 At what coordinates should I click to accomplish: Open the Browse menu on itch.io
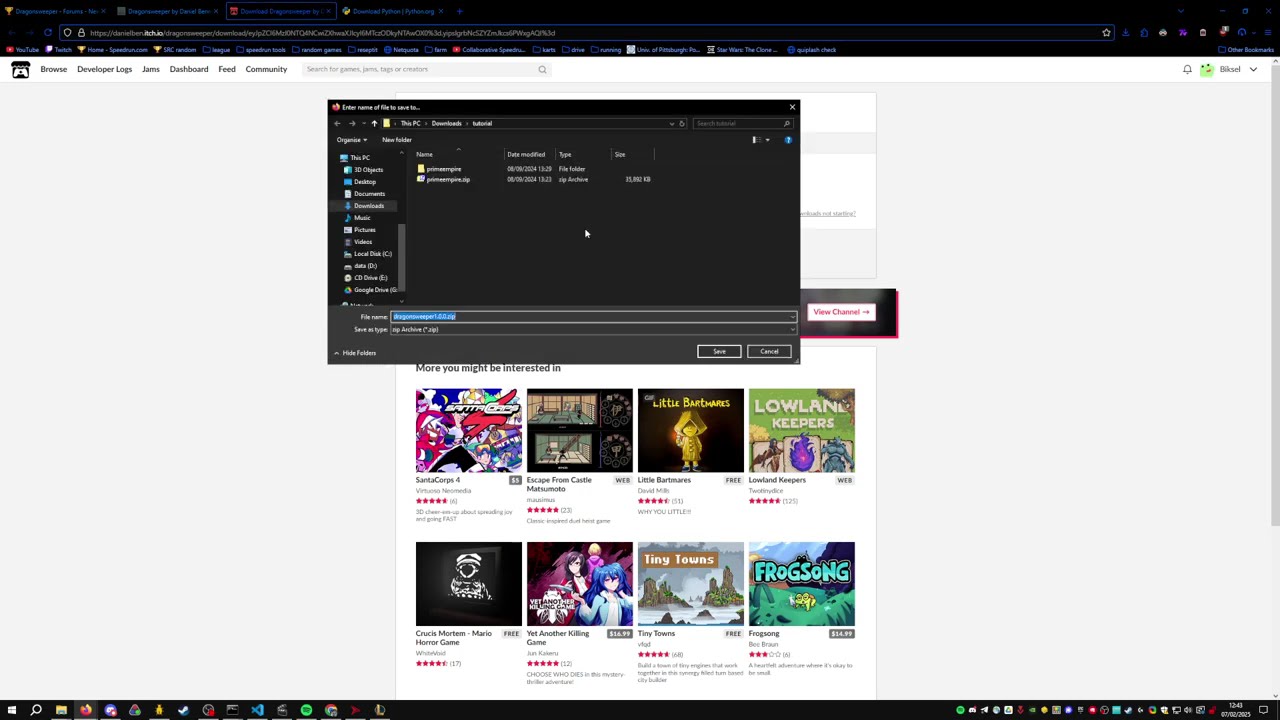point(54,69)
